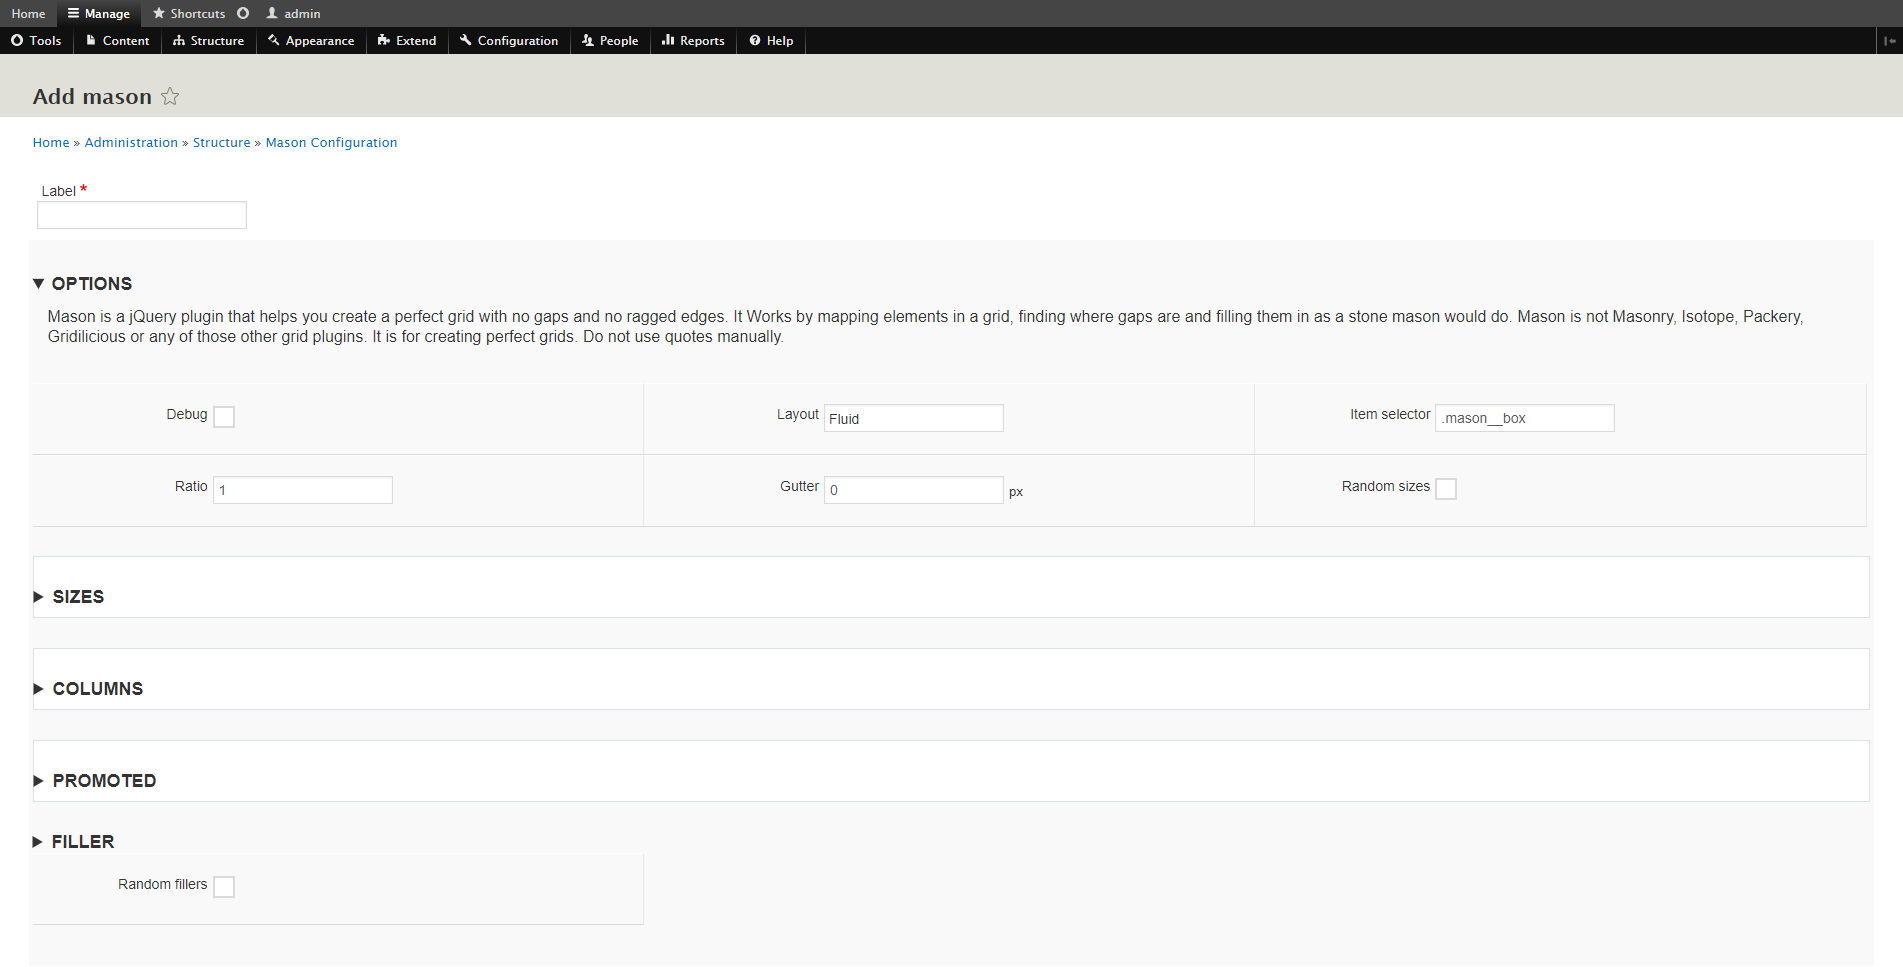Screen dimensions: 1903x967
Task: Click the star icon beside Add mason title
Action: [x=170, y=96]
